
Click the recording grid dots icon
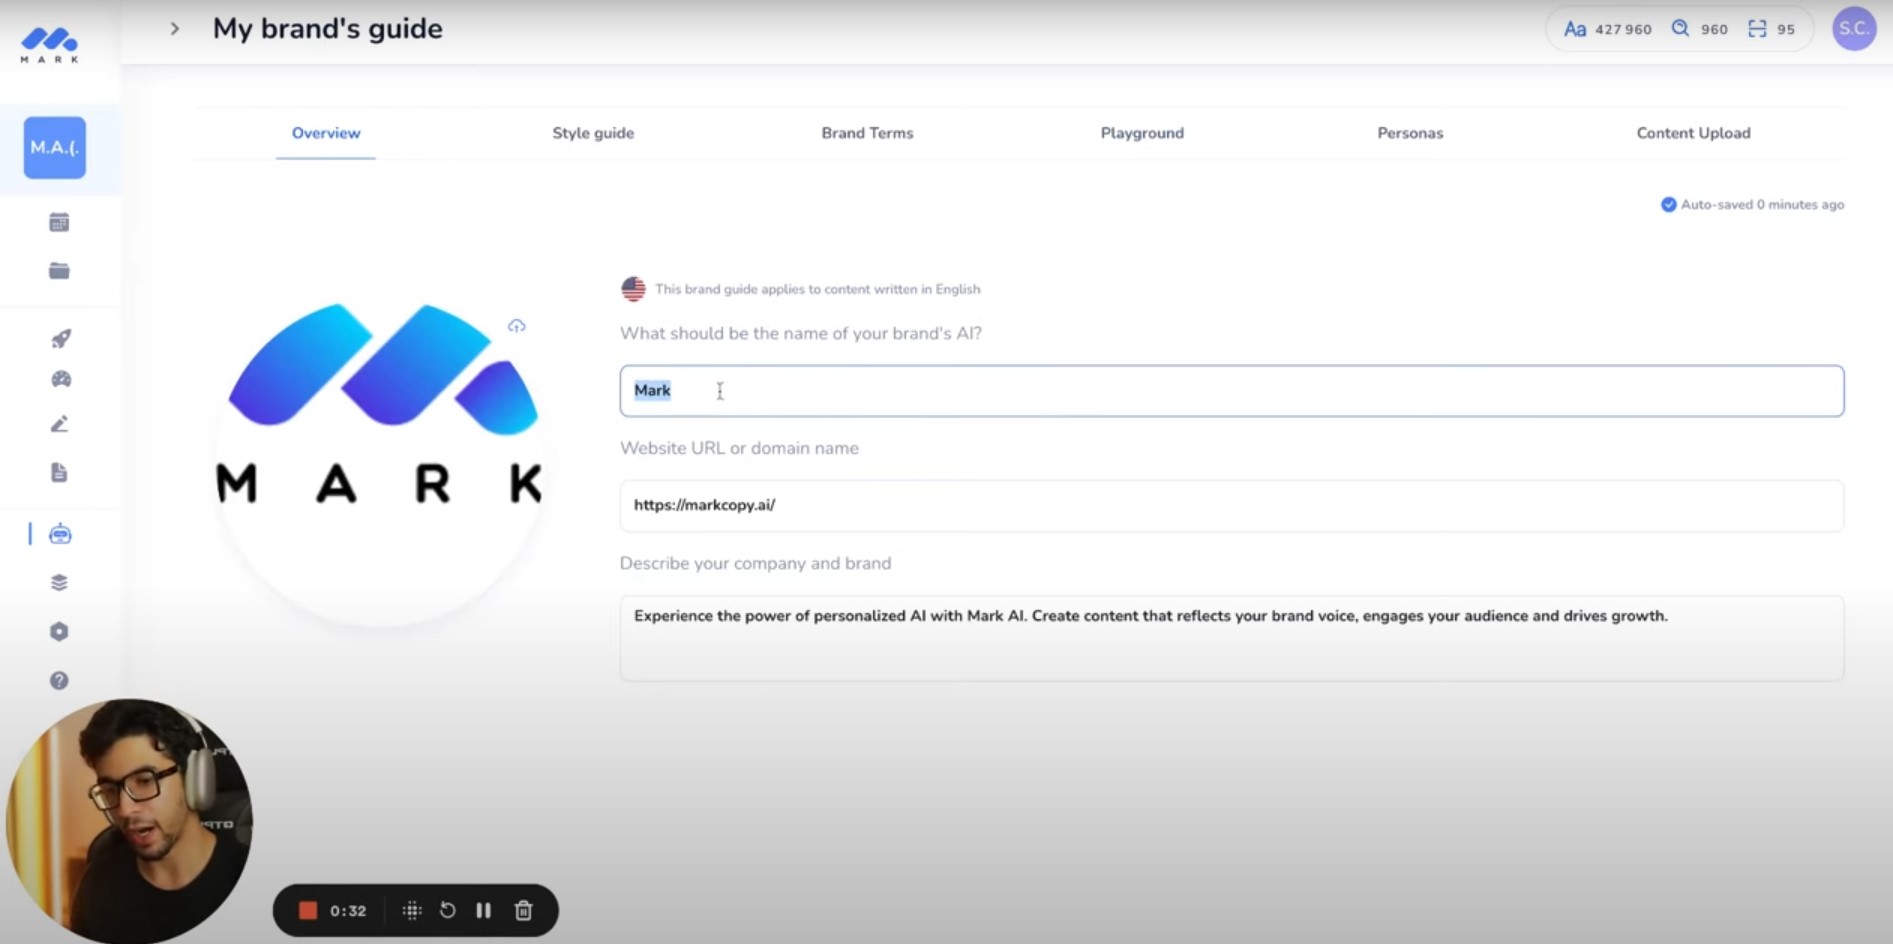pos(412,910)
